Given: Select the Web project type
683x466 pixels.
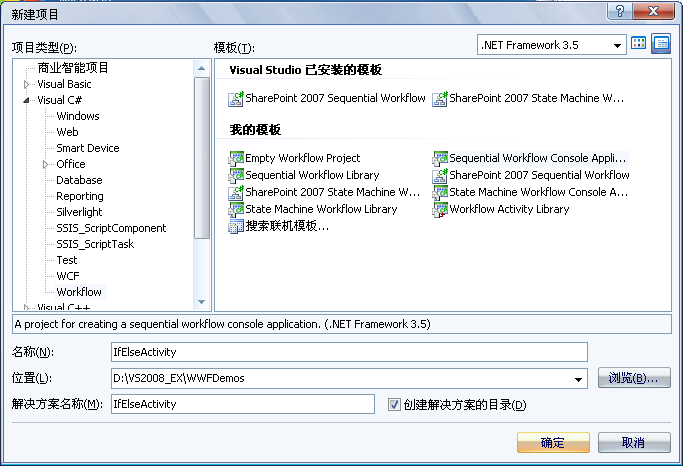Looking at the screenshot, I should click(x=67, y=132).
